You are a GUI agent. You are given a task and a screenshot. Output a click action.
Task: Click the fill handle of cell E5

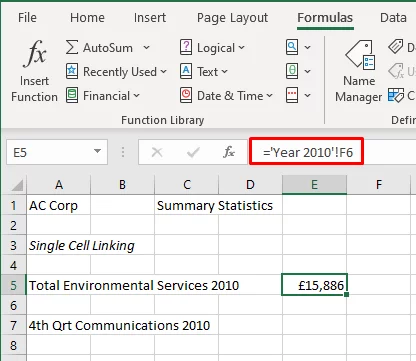pos(346,294)
